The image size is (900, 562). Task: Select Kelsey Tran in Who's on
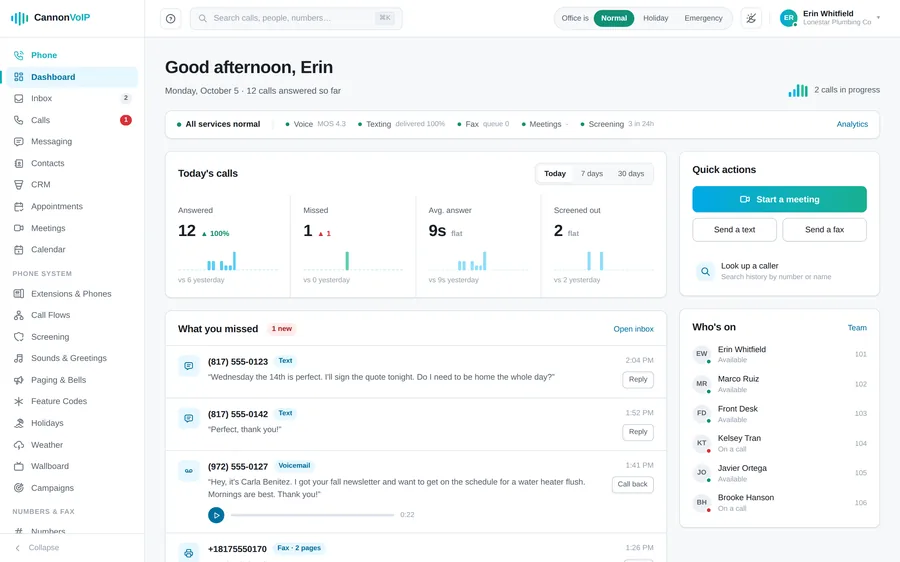(779, 443)
